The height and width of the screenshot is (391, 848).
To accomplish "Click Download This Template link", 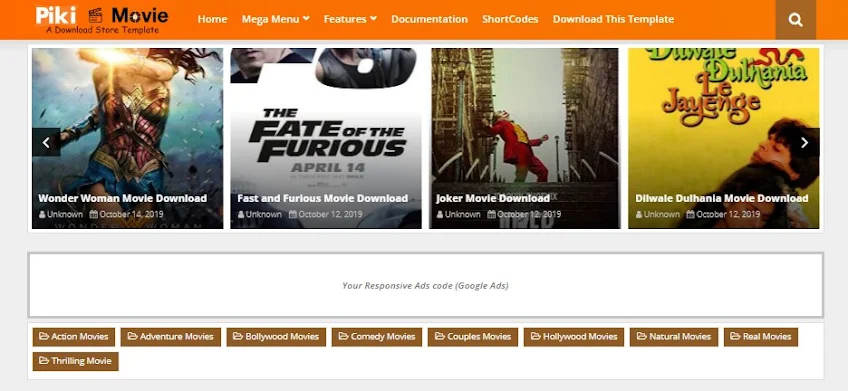I will click(613, 19).
